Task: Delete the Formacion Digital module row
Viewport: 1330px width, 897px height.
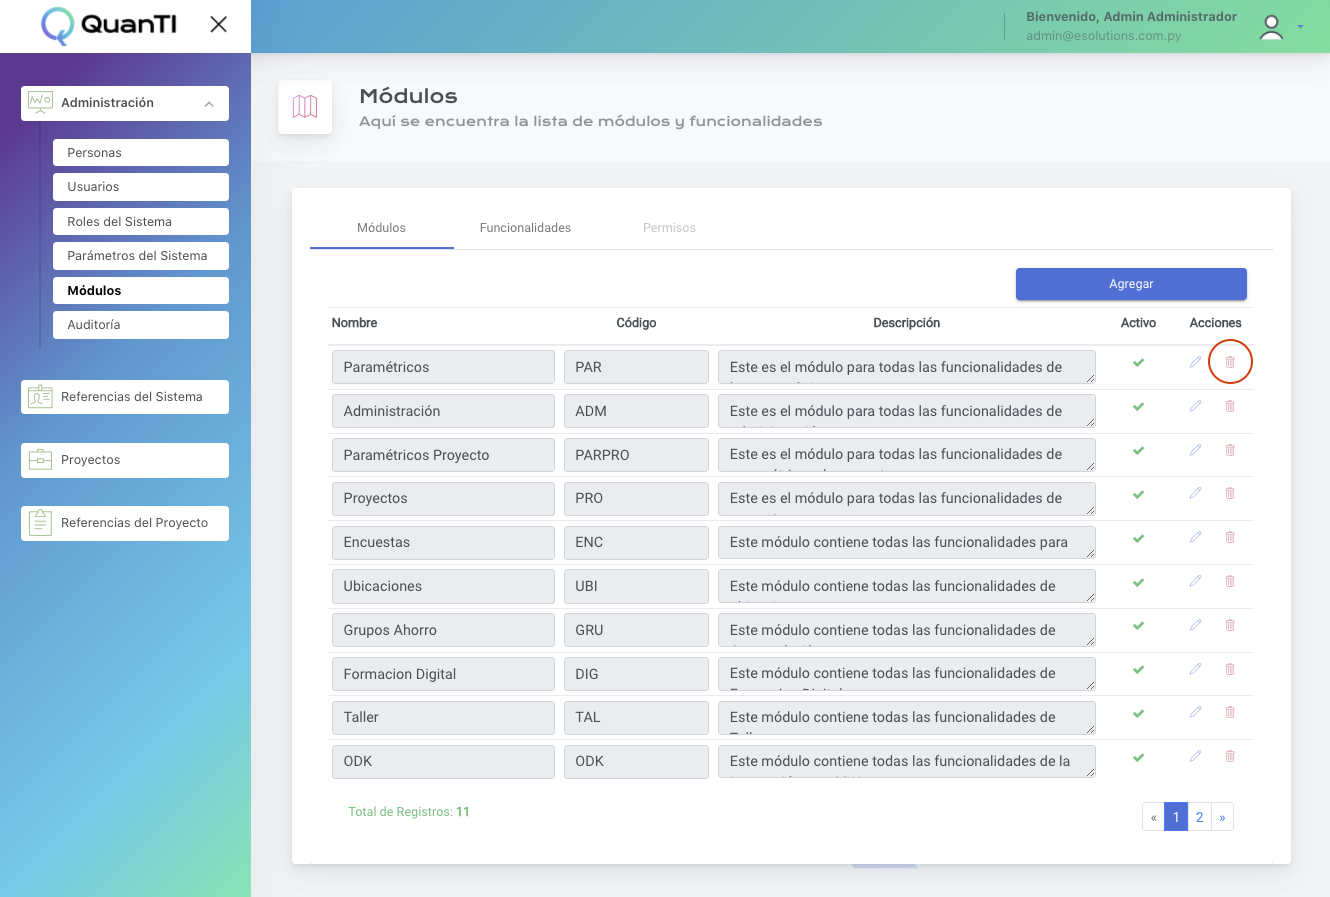Action: (x=1230, y=669)
